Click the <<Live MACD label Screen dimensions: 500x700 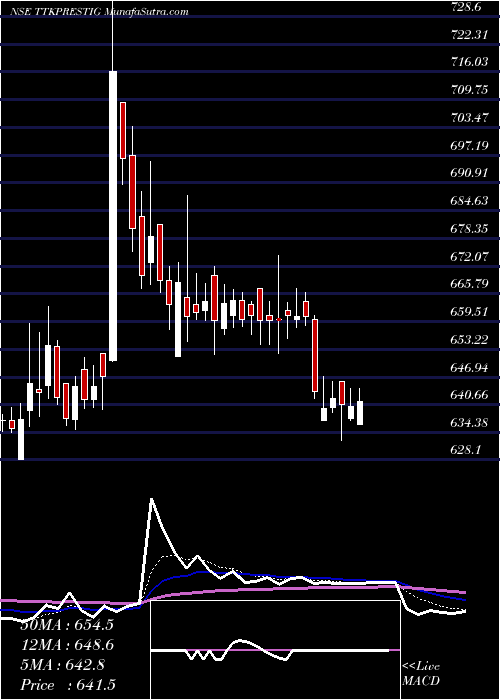point(421,674)
